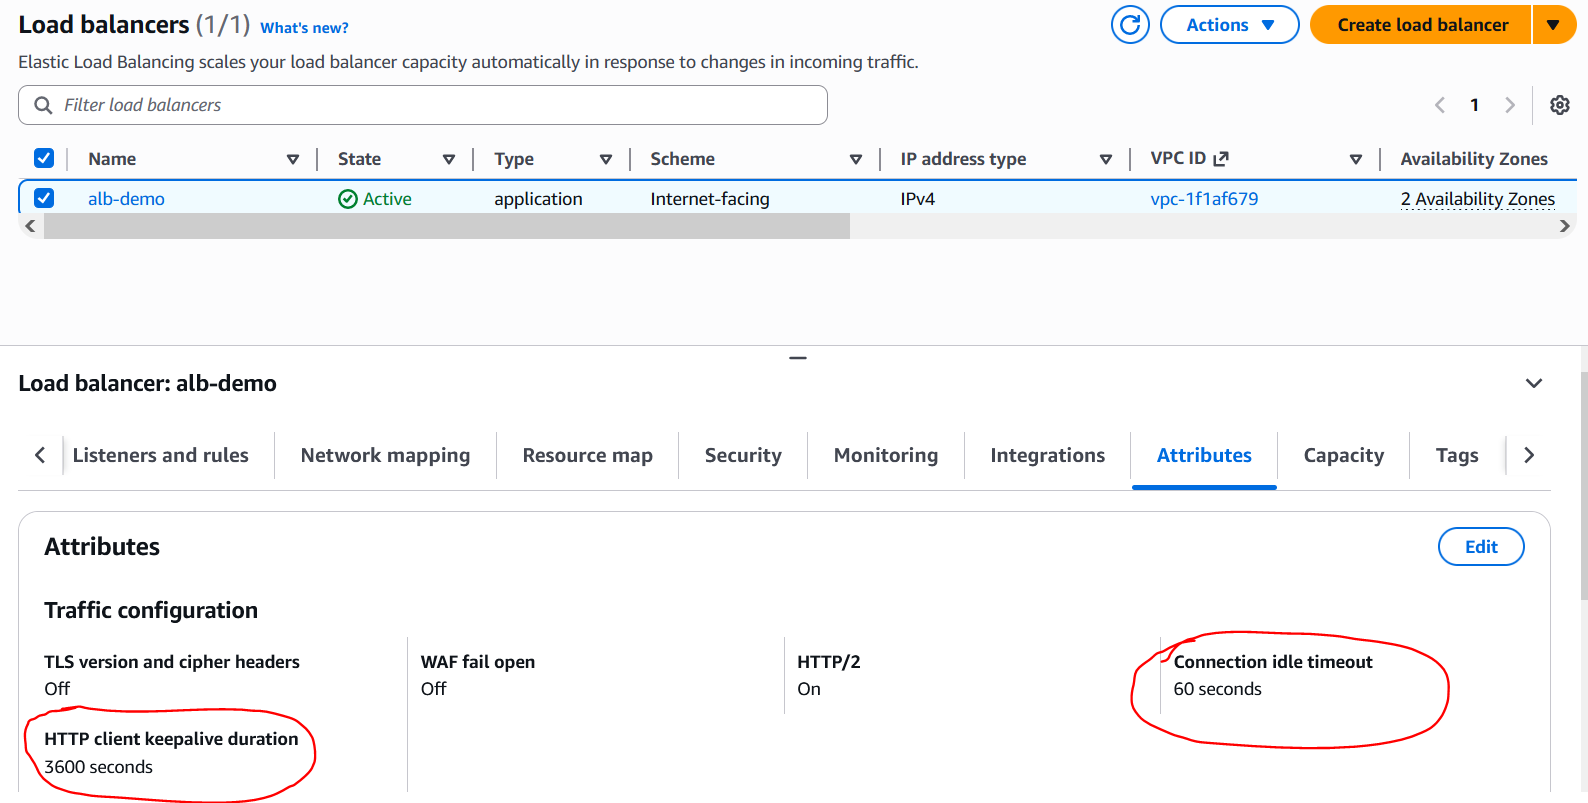This screenshot has height=803, width=1588.
Task: Click the VPC ID external link icon
Action: (x=1221, y=159)
